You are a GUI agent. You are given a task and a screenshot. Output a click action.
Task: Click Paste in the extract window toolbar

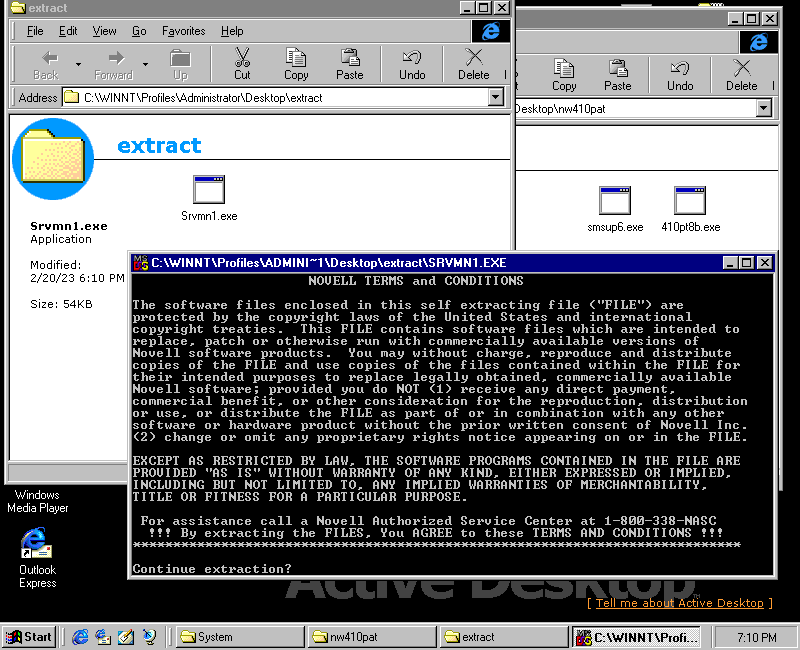[349, 64]
